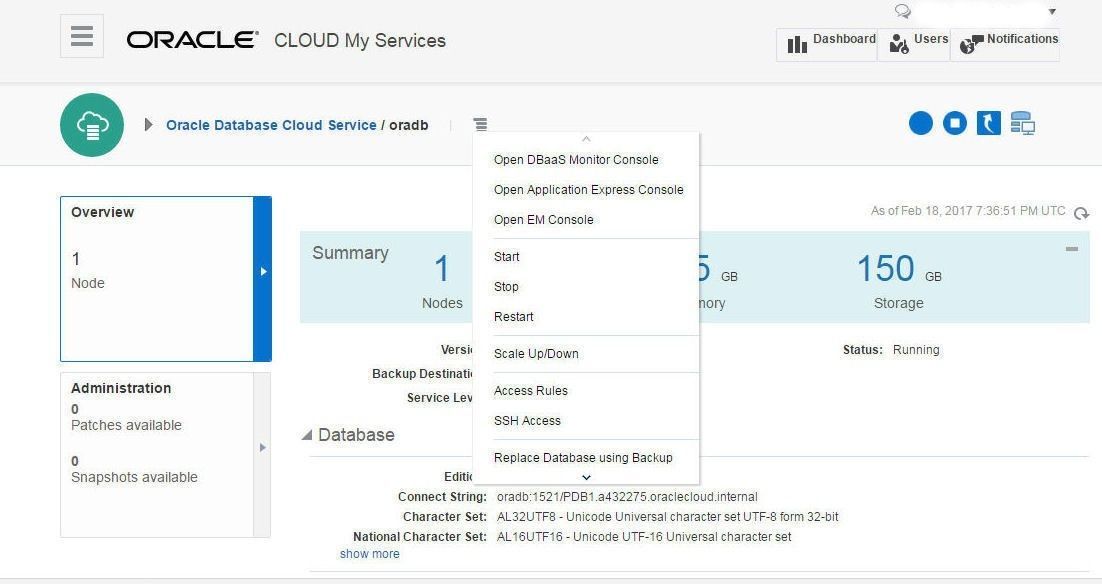1102x584 pixels.
Task: Click the Dashboard bar chart icon
Action: [797, 44]
